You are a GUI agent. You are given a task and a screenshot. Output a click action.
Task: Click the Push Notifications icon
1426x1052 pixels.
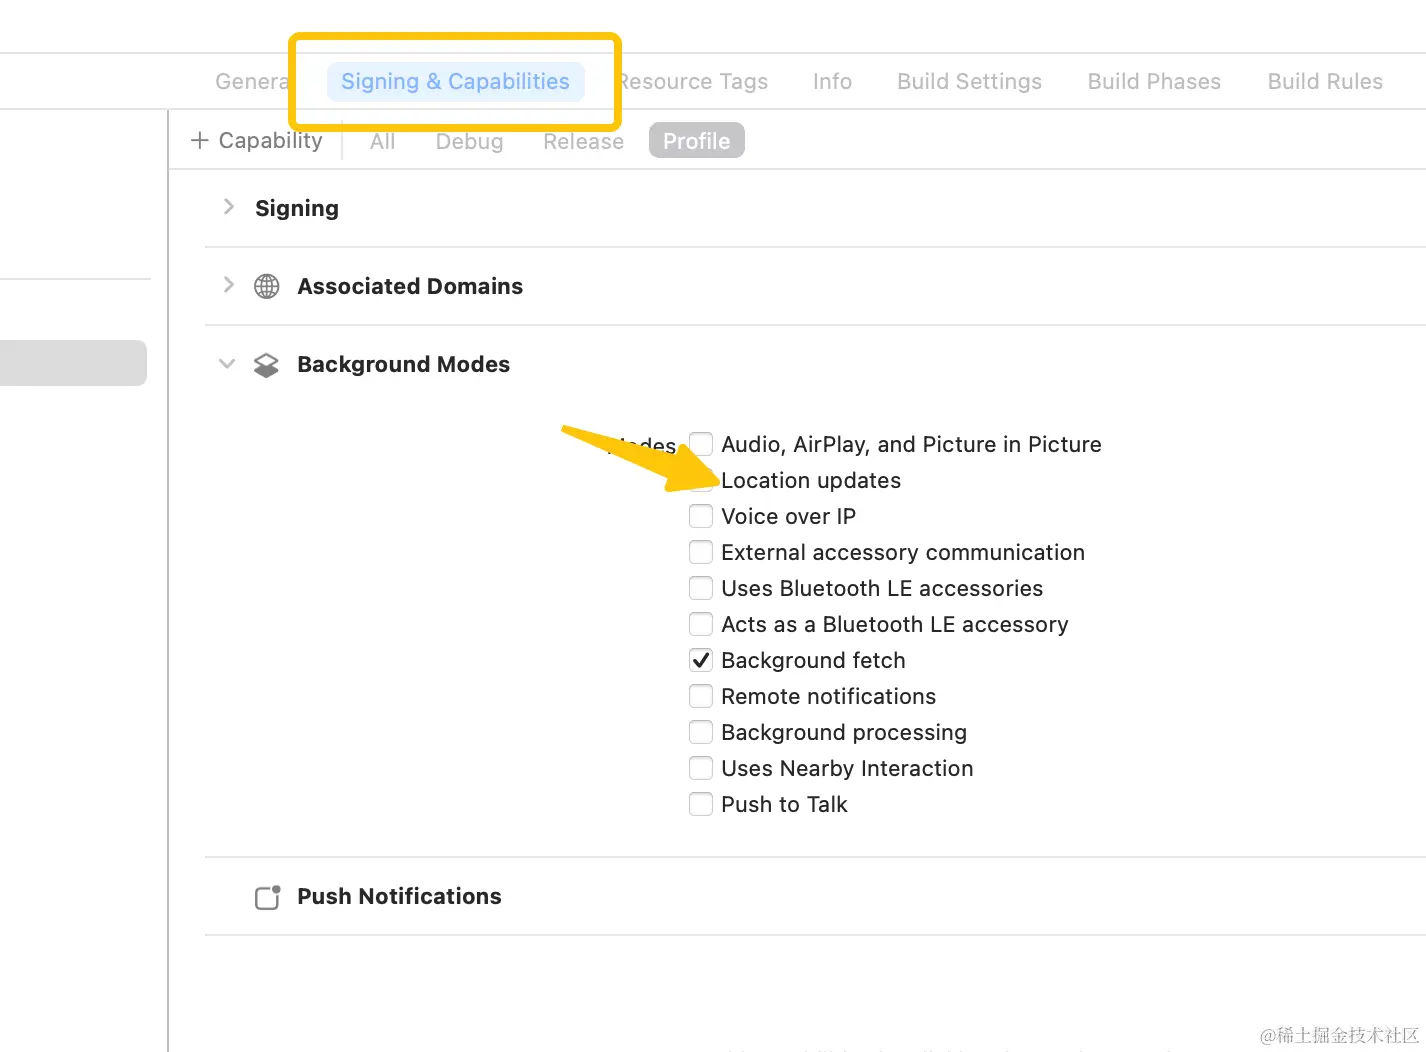point(267,897)
